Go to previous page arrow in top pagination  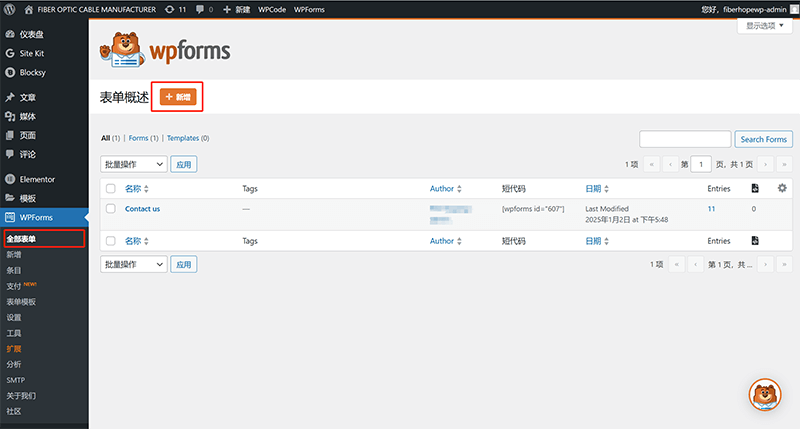click(x=670, y=164)
